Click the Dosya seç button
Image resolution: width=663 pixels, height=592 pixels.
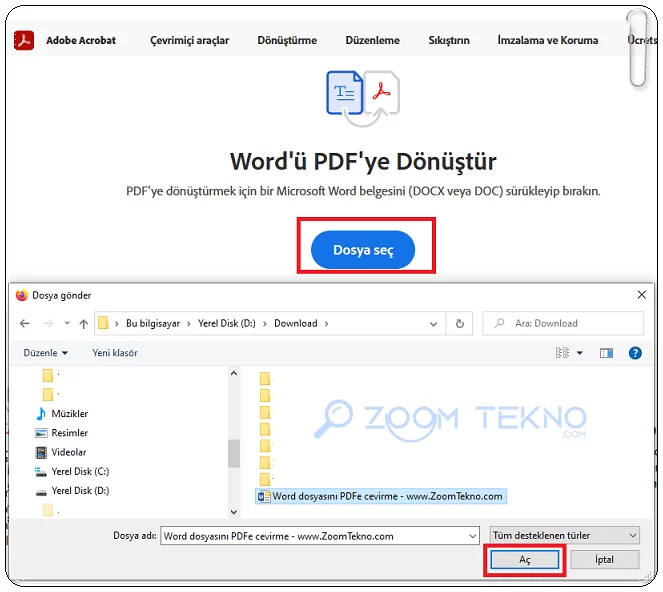pyautogui.click(x=363, y=249)
